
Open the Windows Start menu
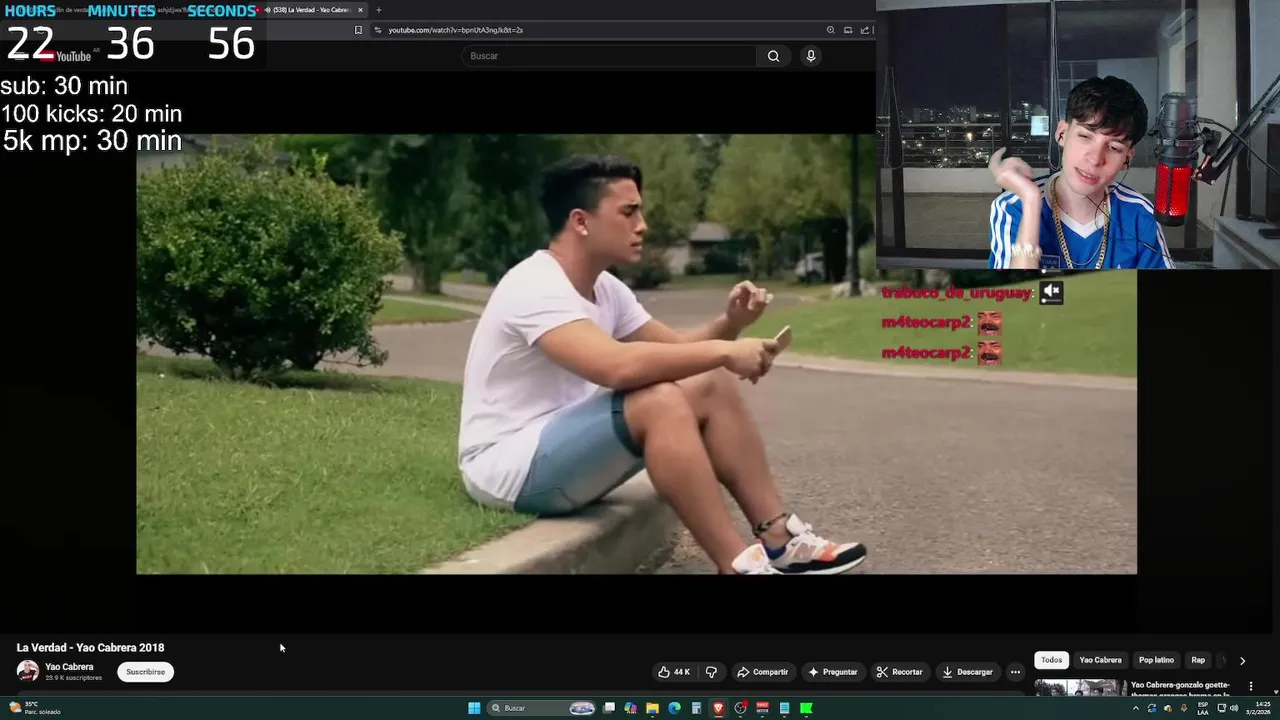click(x=474, y=708)
